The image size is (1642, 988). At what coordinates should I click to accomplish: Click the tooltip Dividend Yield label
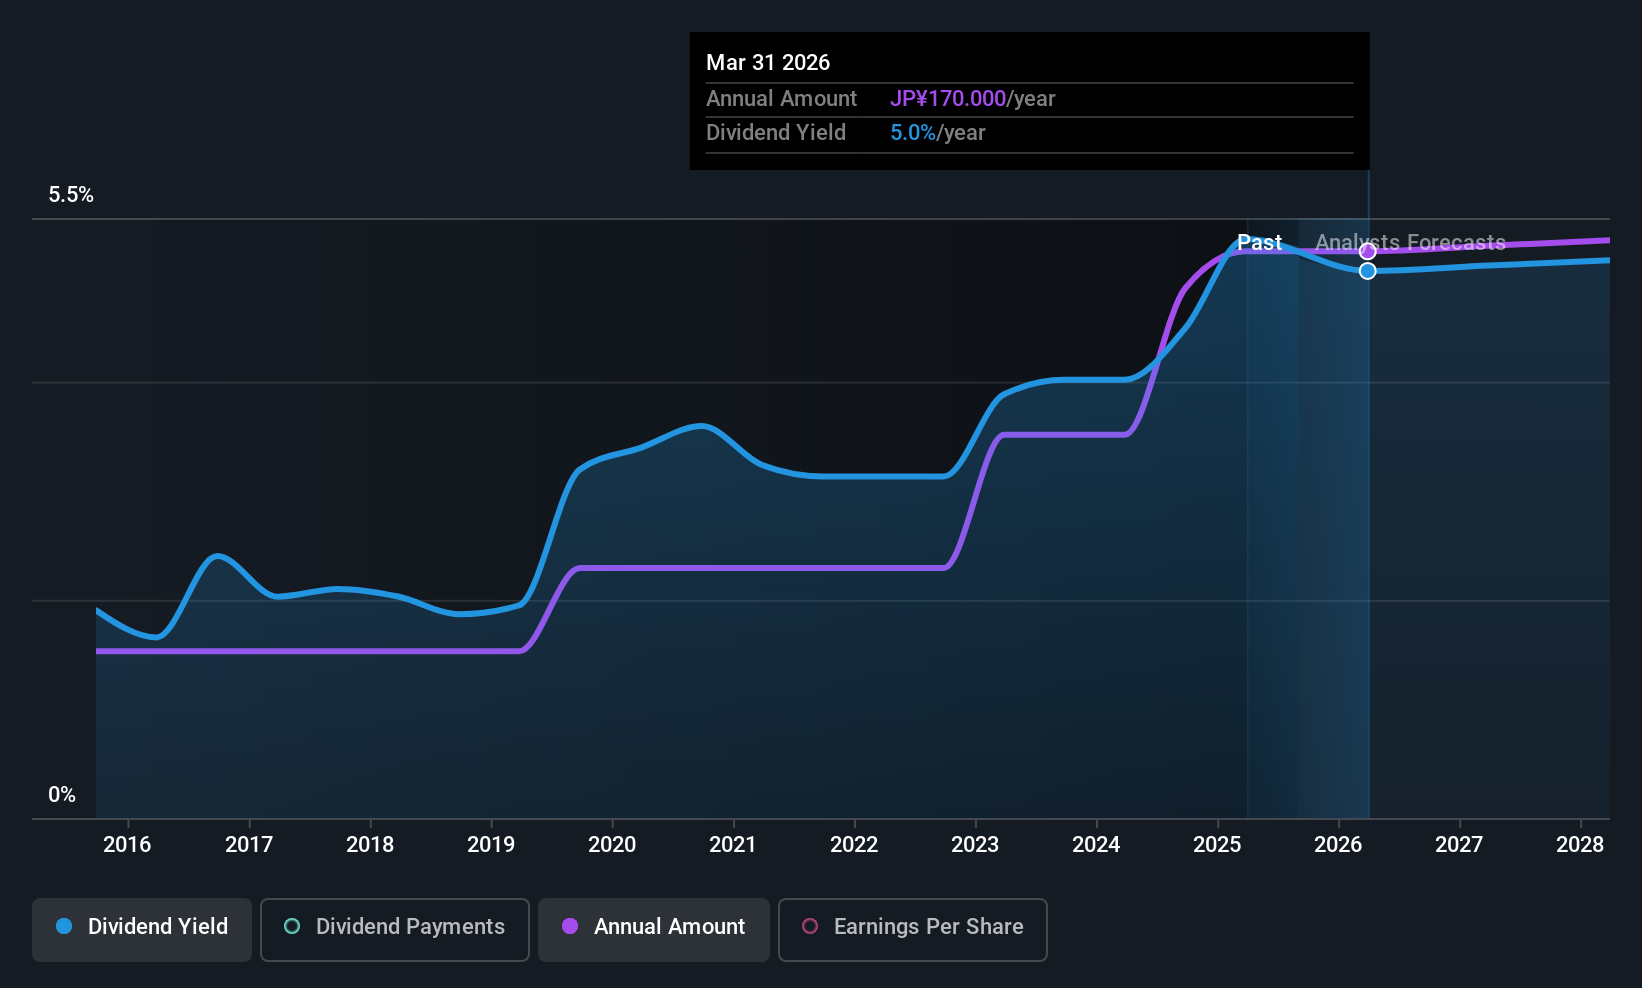776,133
